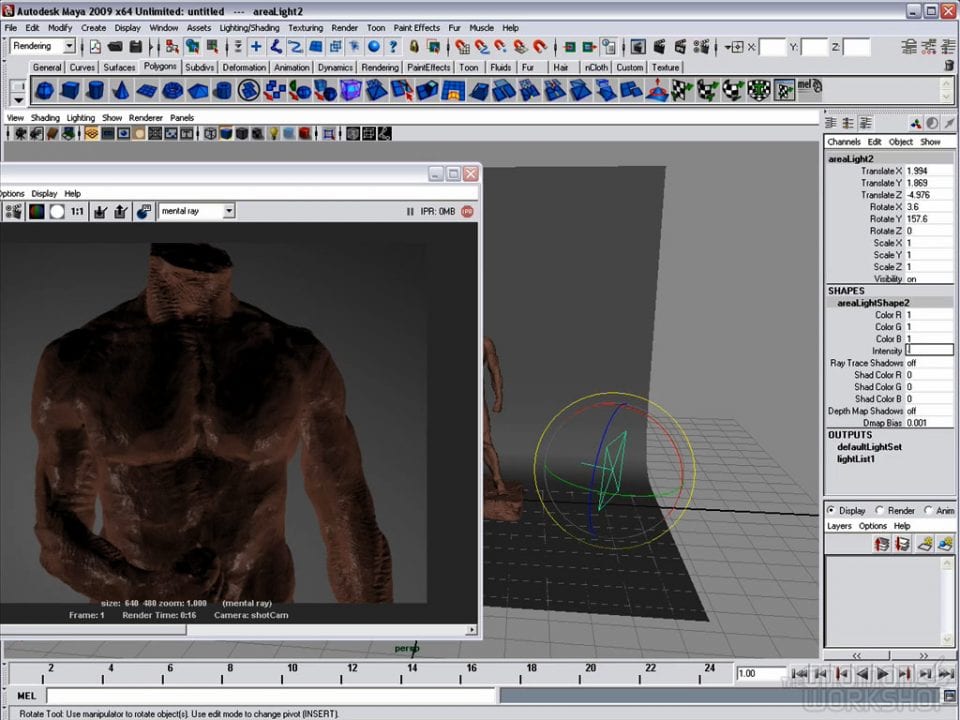Select the Display radio button in layer editor

(x=831, y=510)
